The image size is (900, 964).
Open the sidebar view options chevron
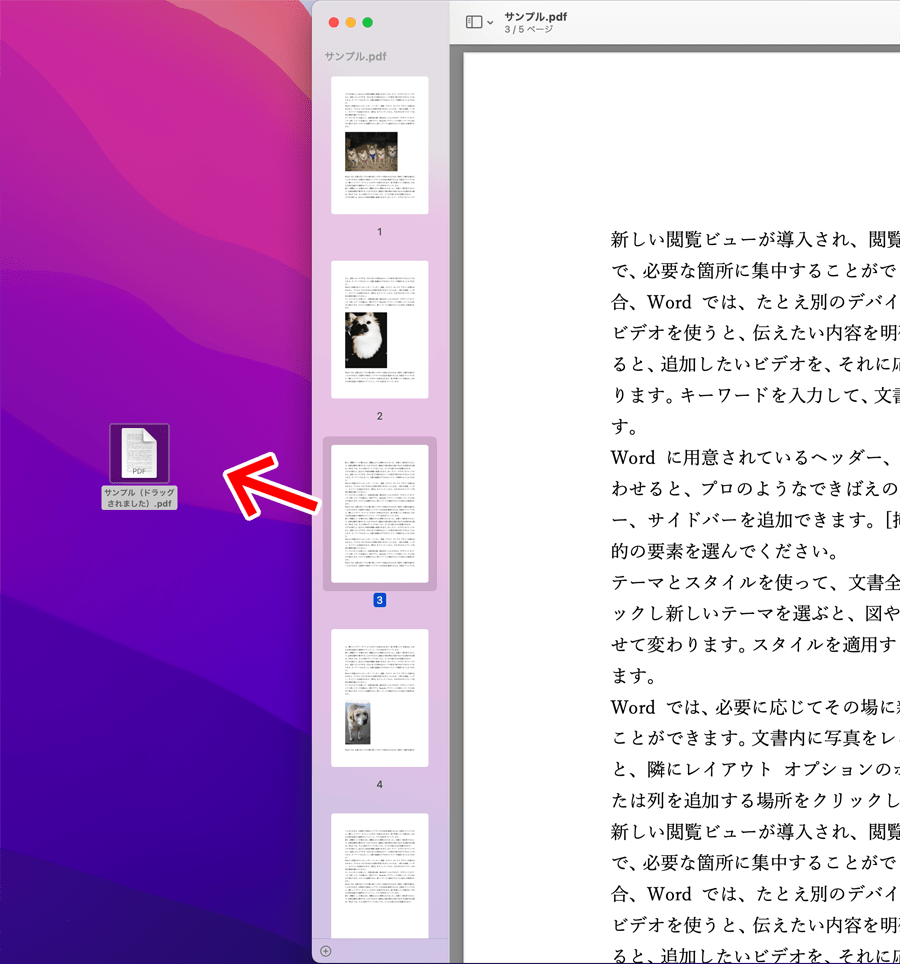tap(490, 23)
